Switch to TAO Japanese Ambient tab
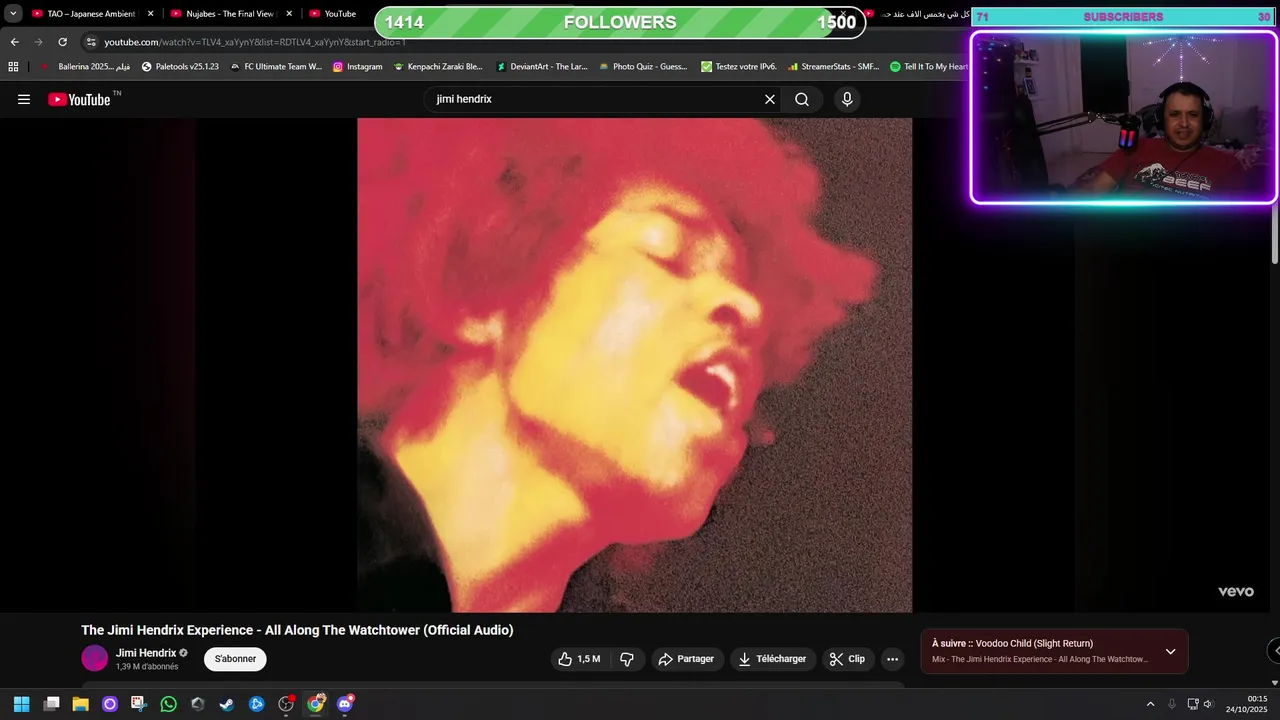The height and width of the screenshot is (720, 1280). point(91,14)
